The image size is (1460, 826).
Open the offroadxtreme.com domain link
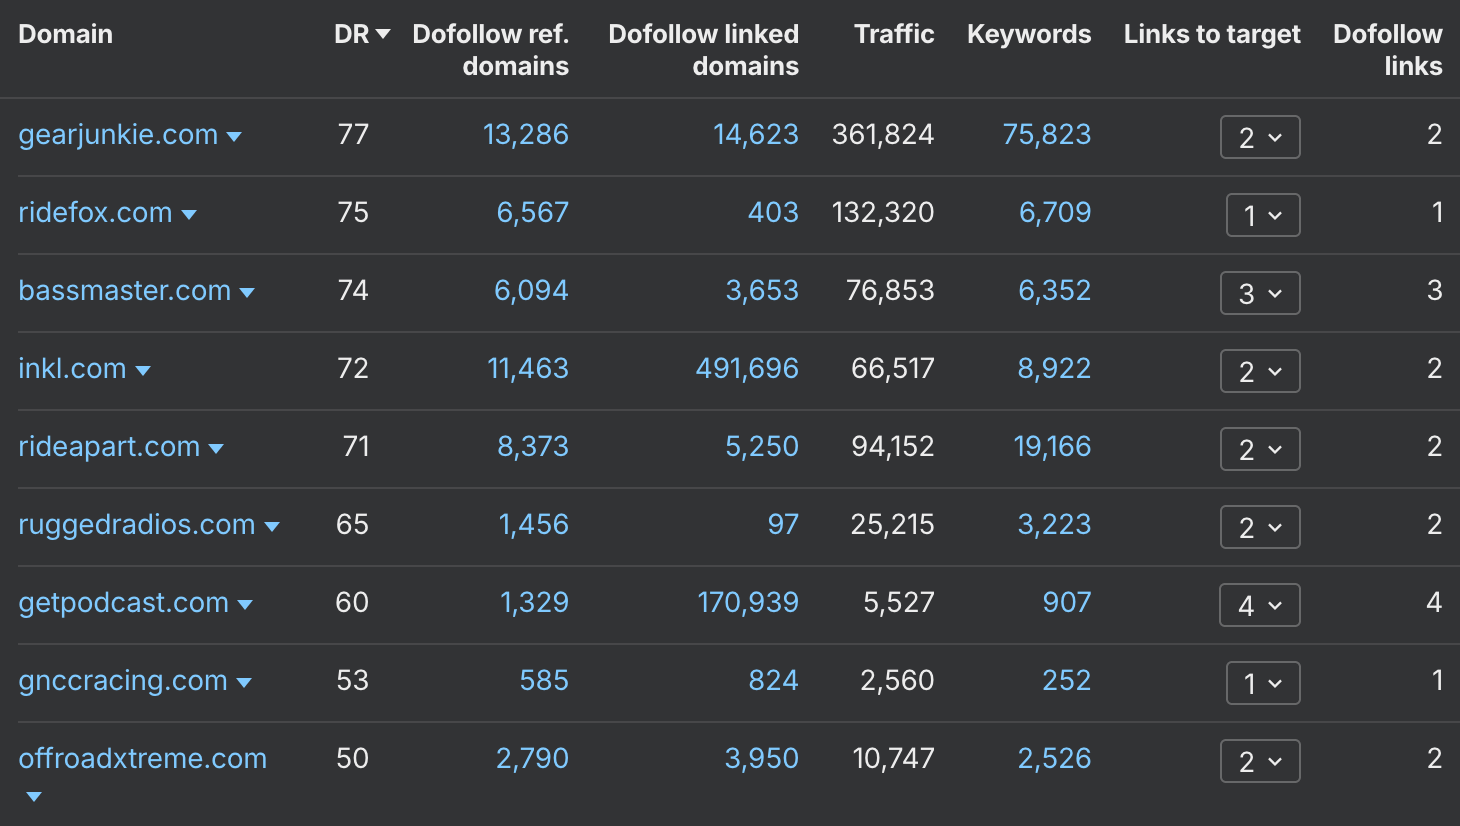142,759
